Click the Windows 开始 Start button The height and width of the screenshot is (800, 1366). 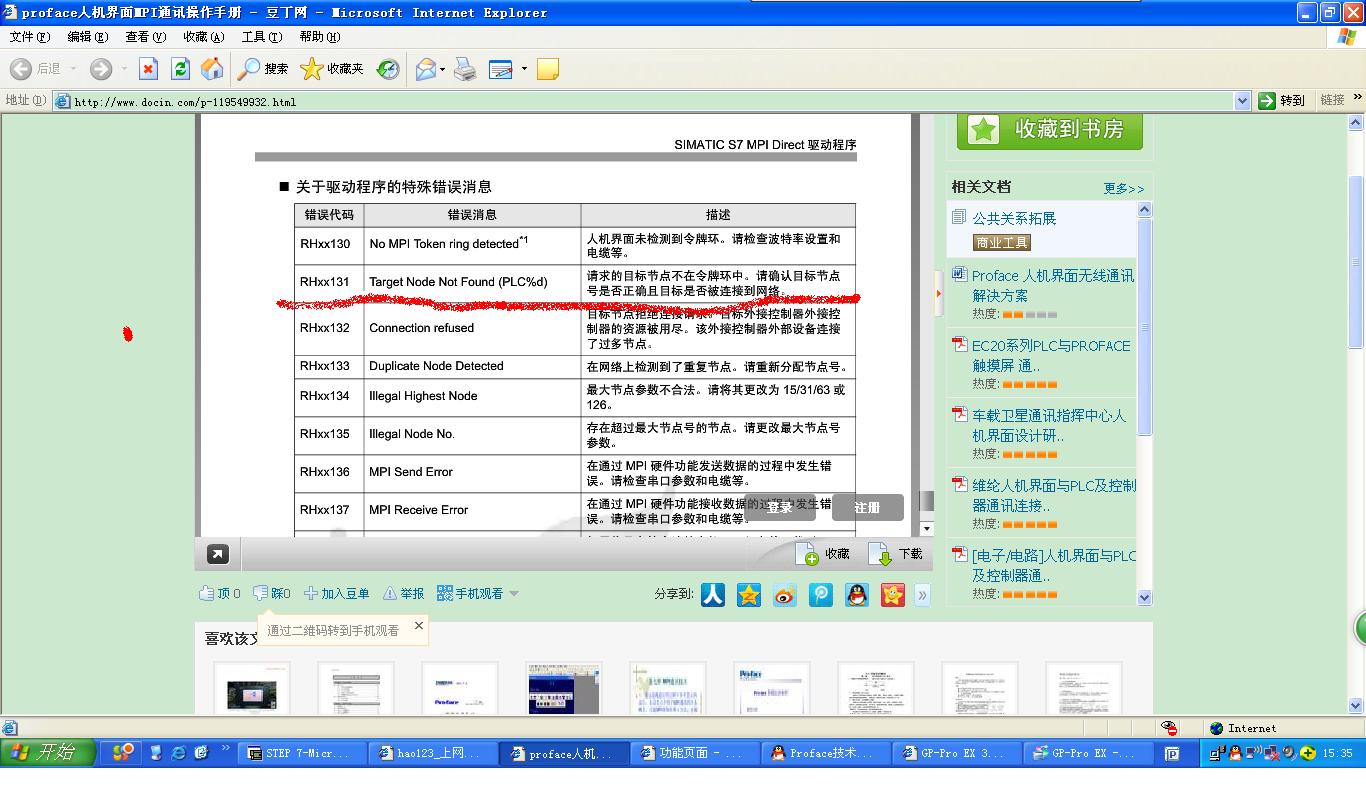click(x=47, y=753)
